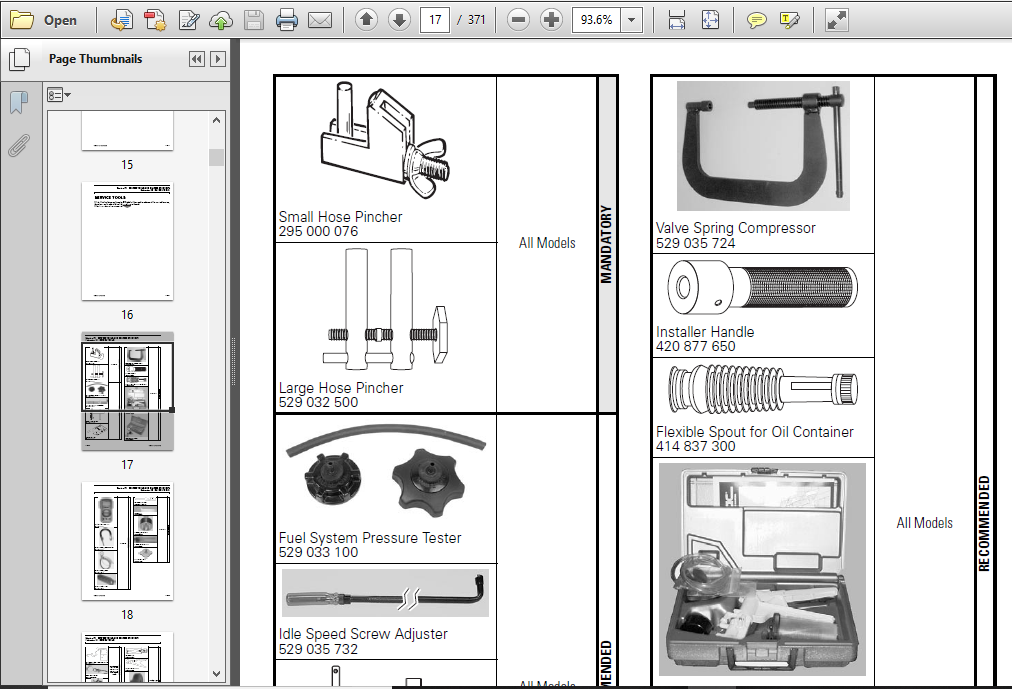
Task: Click the part number 529 032 500
Action: tap(318, 402)
